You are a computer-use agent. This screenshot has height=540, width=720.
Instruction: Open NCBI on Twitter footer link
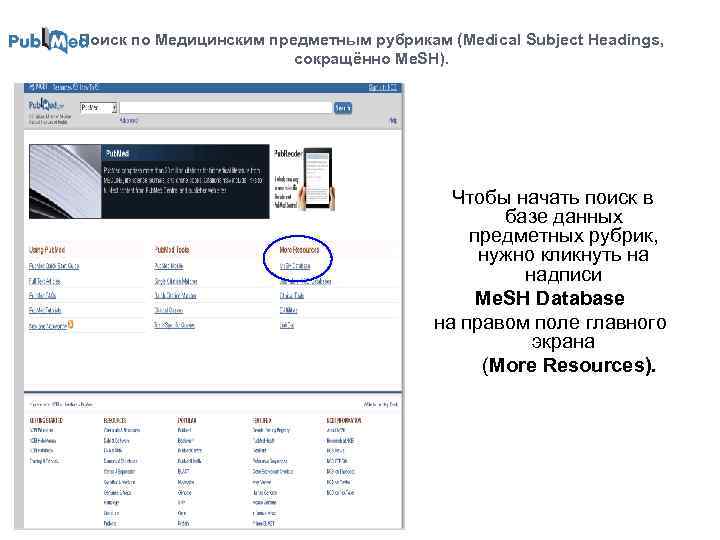[x=338, y=482]
